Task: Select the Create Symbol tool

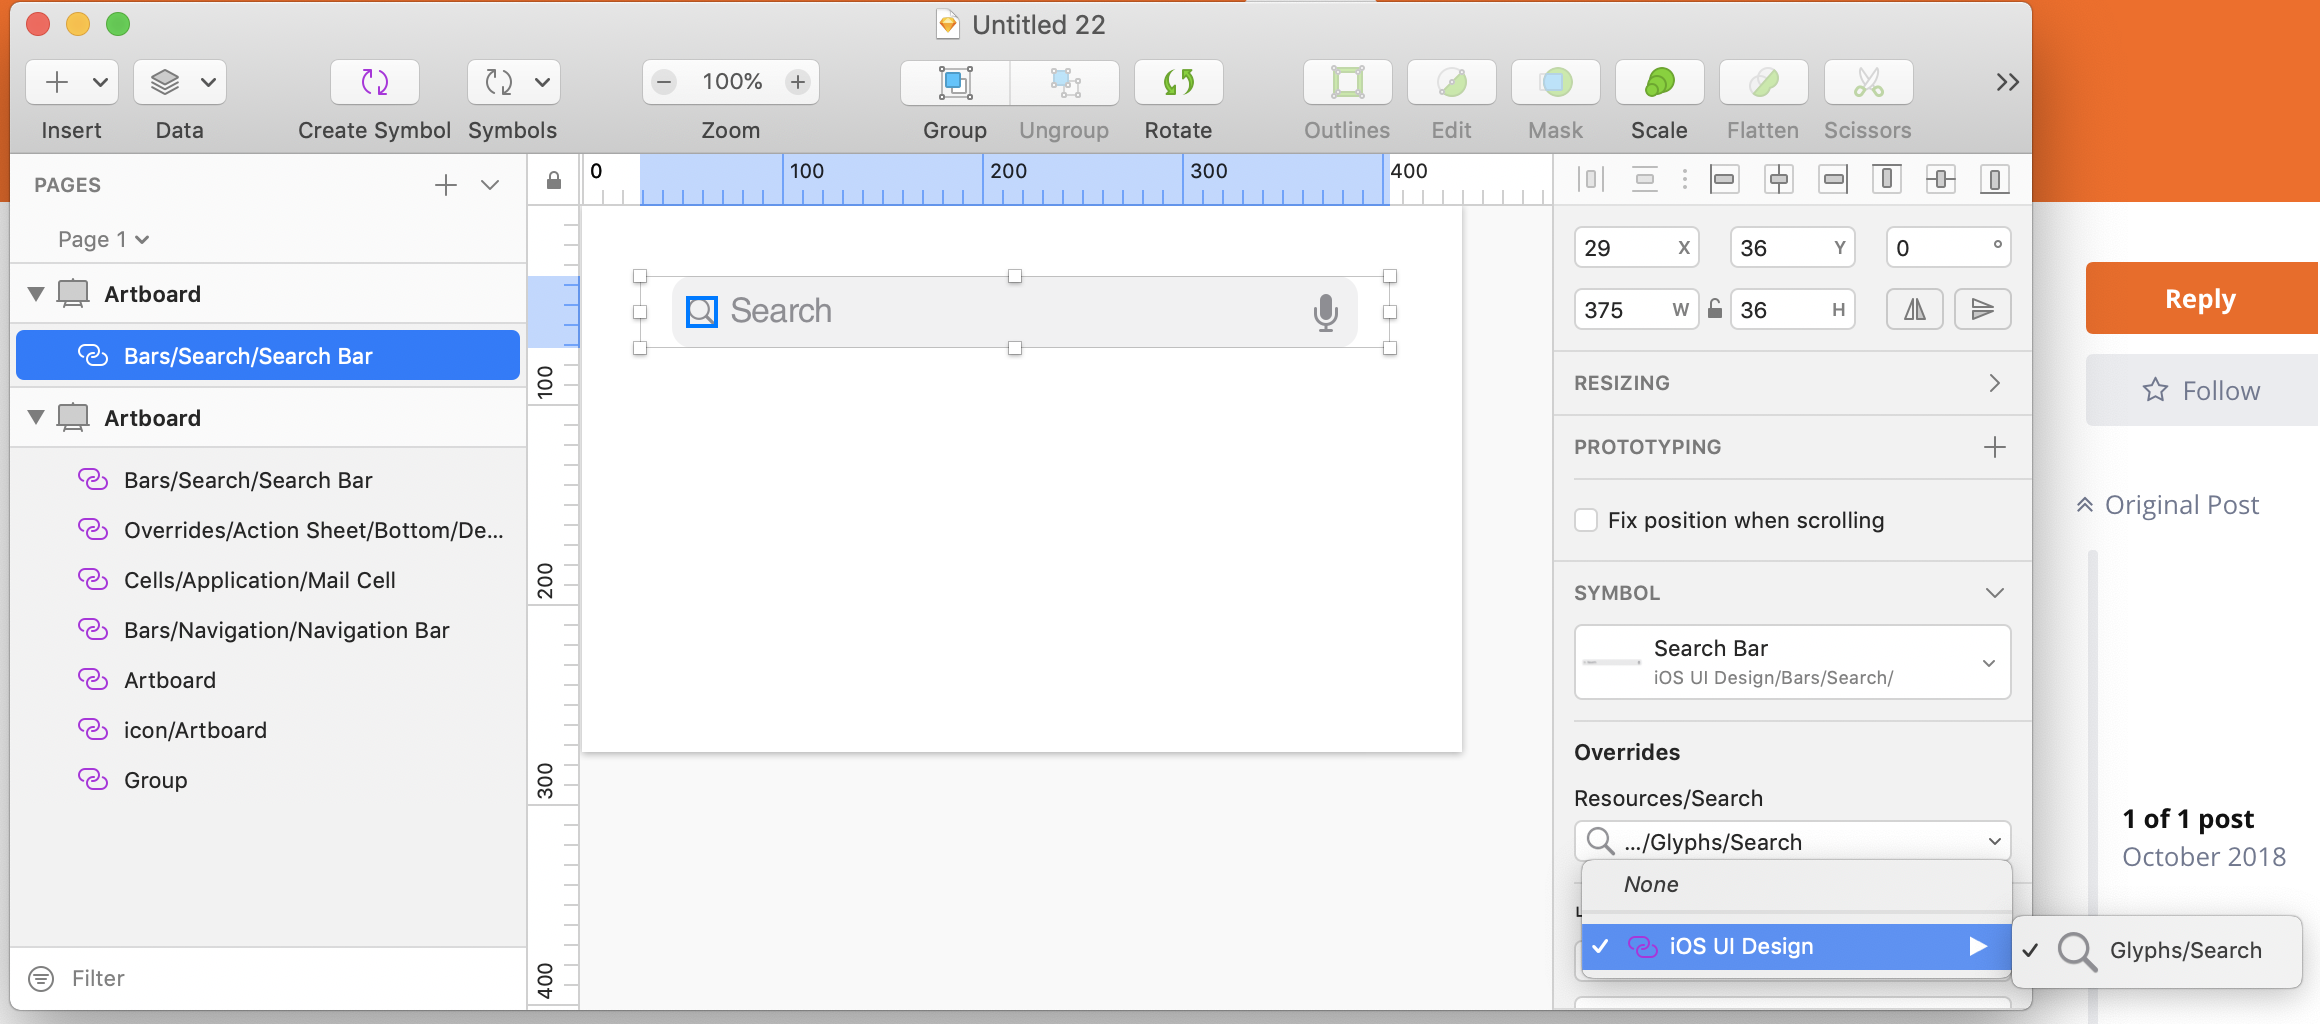Action: point(374,82)
